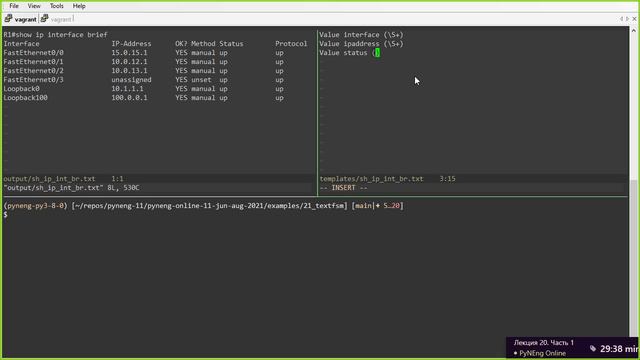640x360 pixels.
Task: Click the scrollbar up arrow
Action: tap(633, 31)
